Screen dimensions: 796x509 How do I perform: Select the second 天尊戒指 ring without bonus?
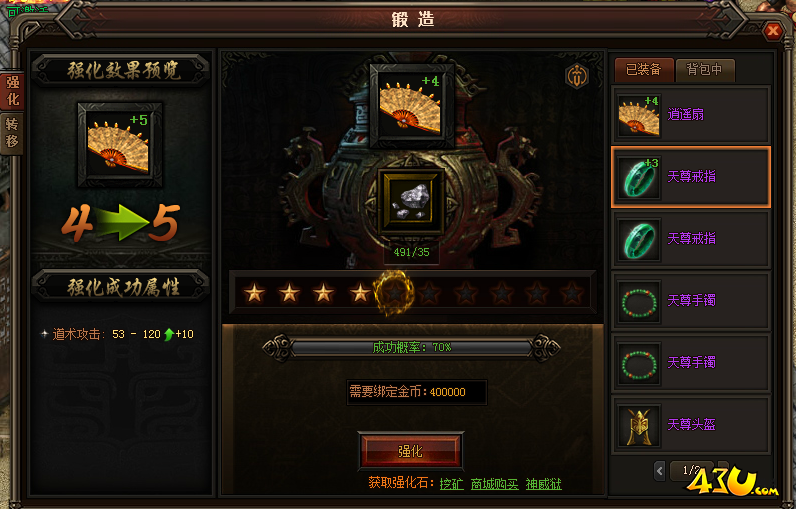coord(691,239)
